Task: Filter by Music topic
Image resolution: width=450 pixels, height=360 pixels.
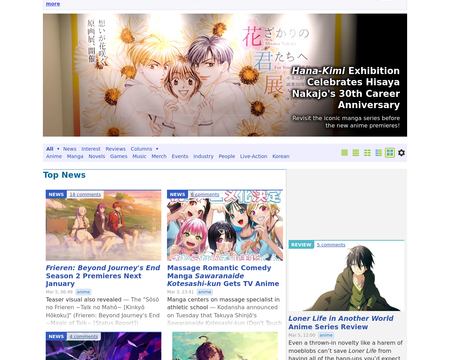Action: point(139,156)
